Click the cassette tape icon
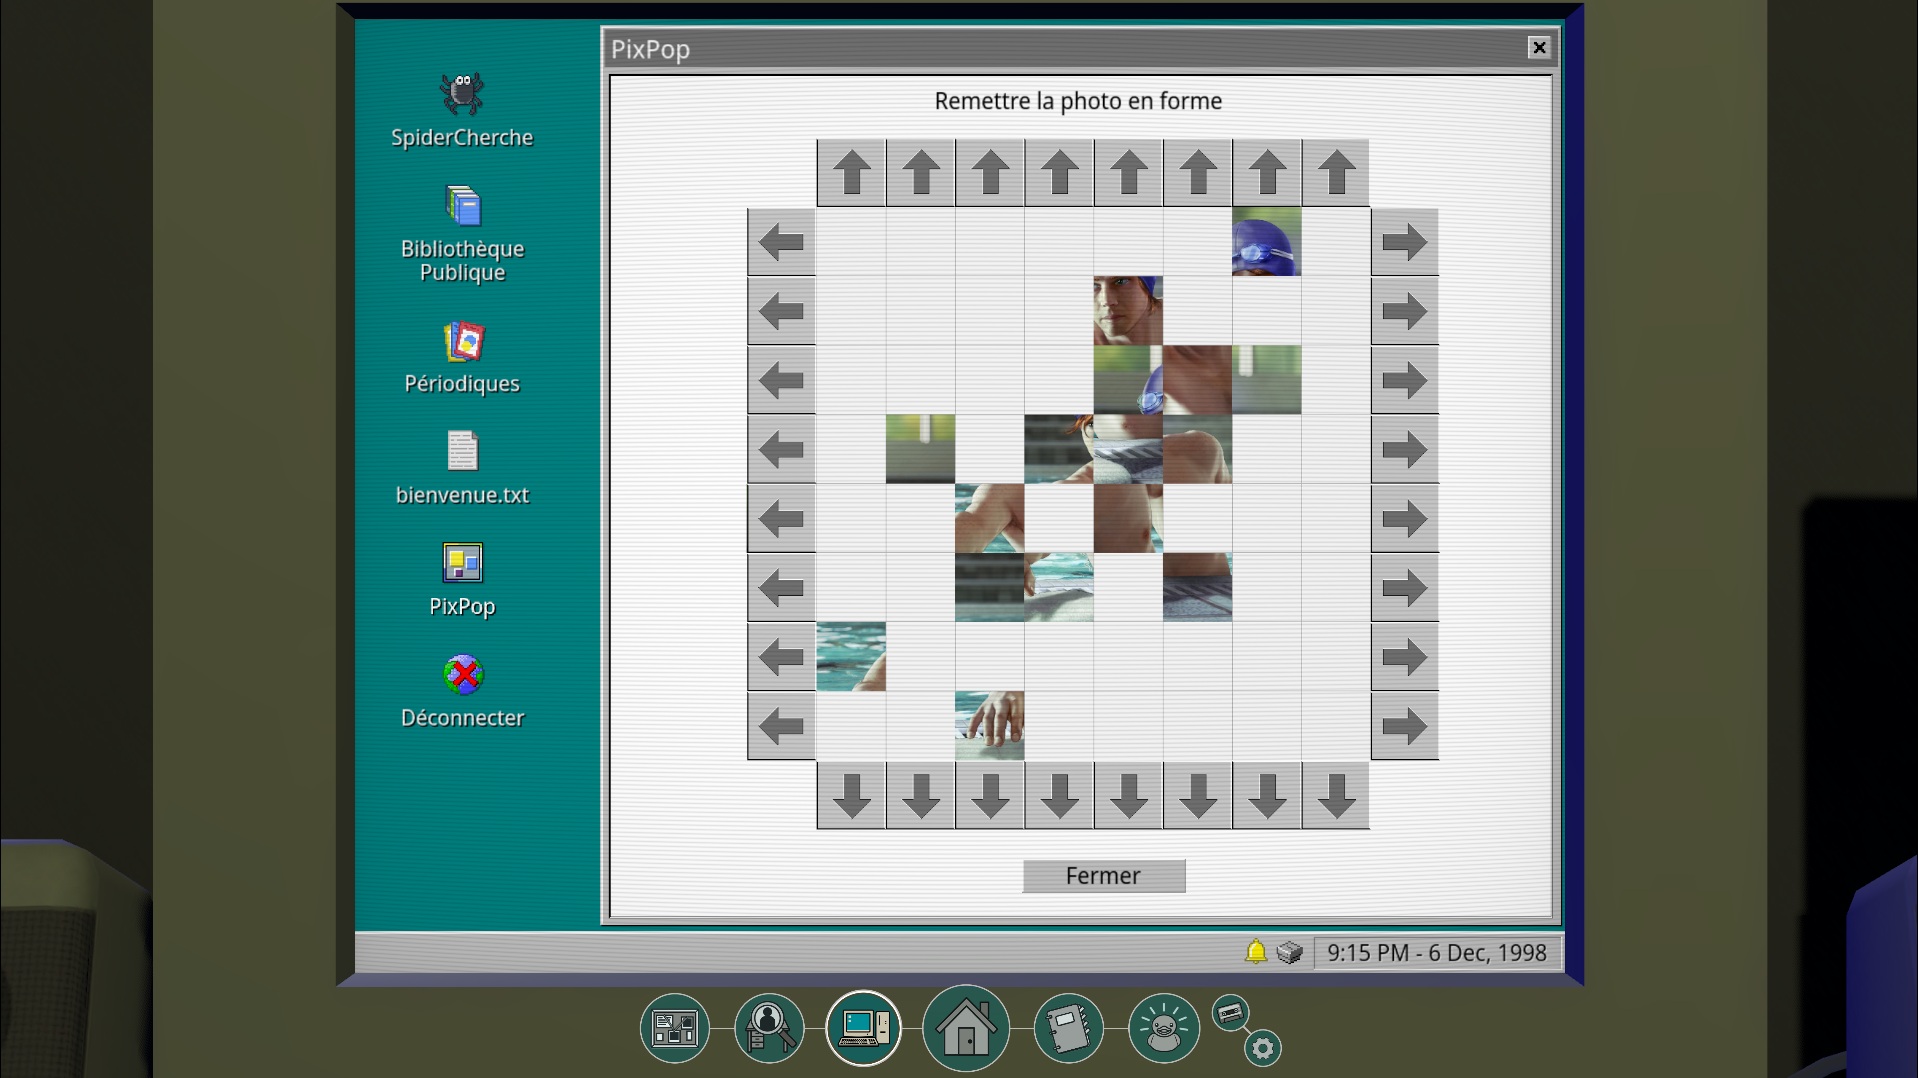 click(1230, 1013)
